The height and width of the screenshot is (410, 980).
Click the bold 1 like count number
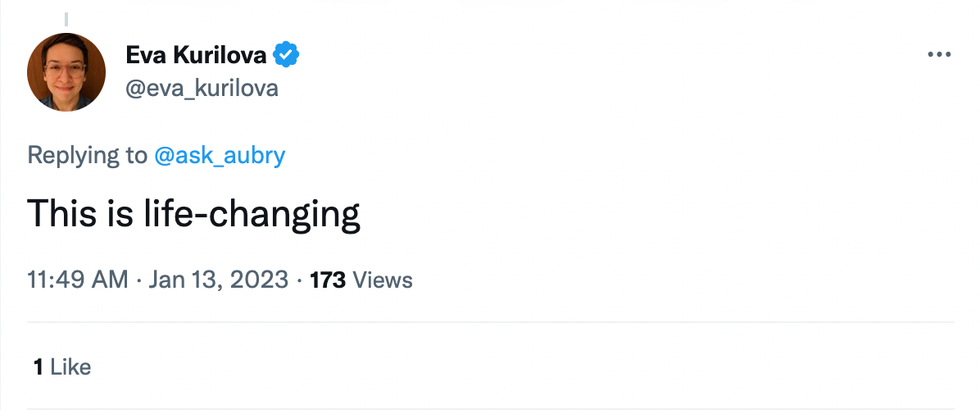tap(37, 367)
